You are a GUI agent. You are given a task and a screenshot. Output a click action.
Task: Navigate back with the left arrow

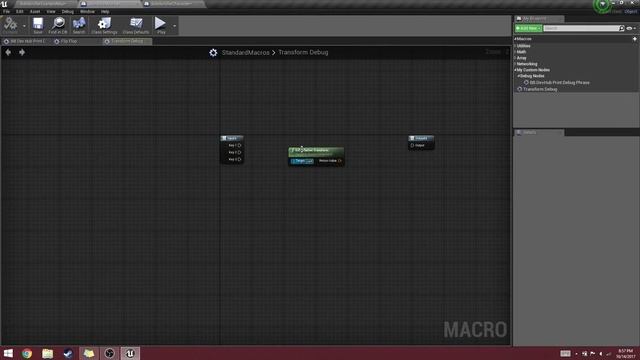8,52
